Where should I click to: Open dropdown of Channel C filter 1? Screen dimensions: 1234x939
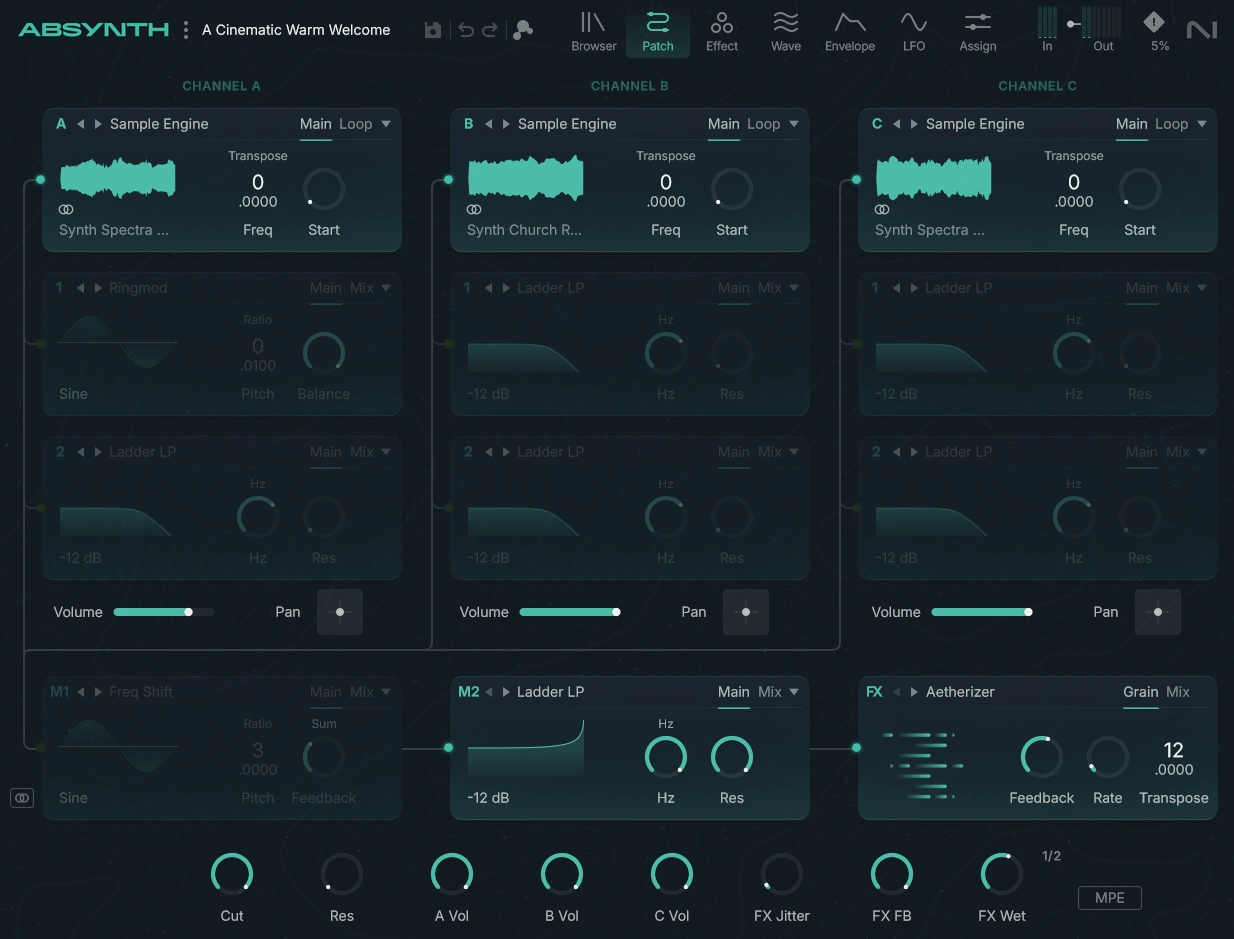[x=1202, y=288]
